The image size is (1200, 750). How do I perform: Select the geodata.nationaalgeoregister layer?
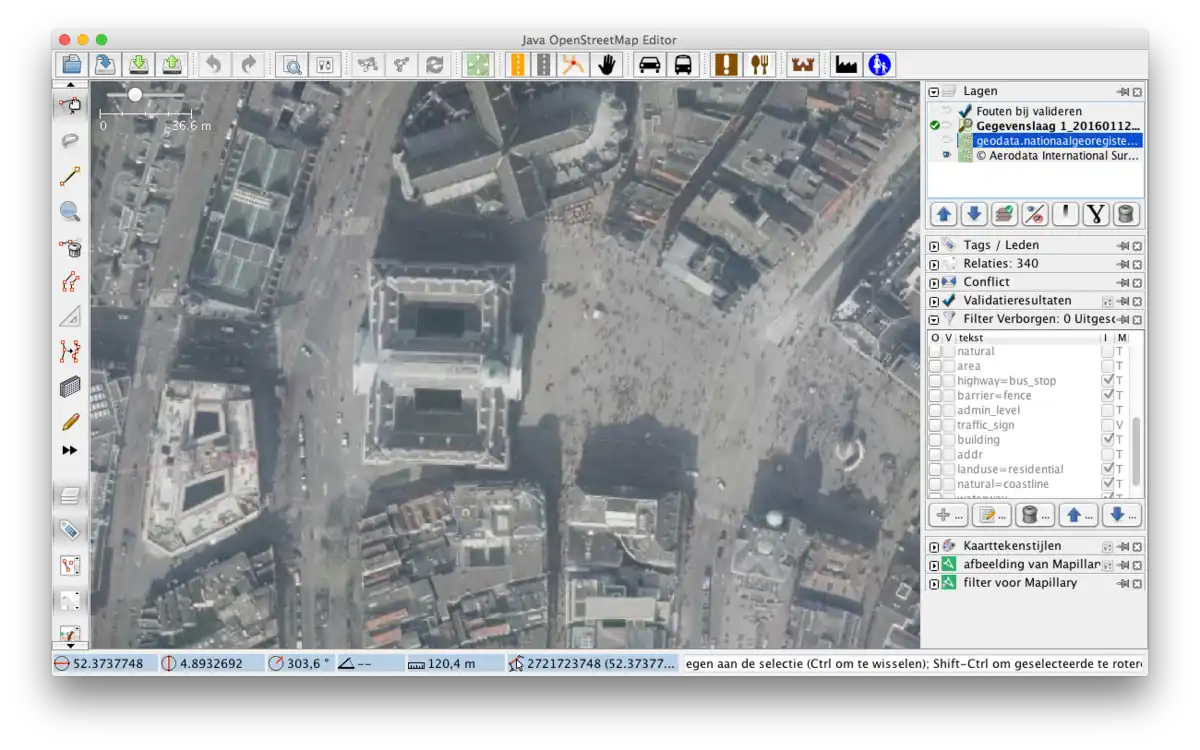pyautogui.click(x=1056, y=141)
